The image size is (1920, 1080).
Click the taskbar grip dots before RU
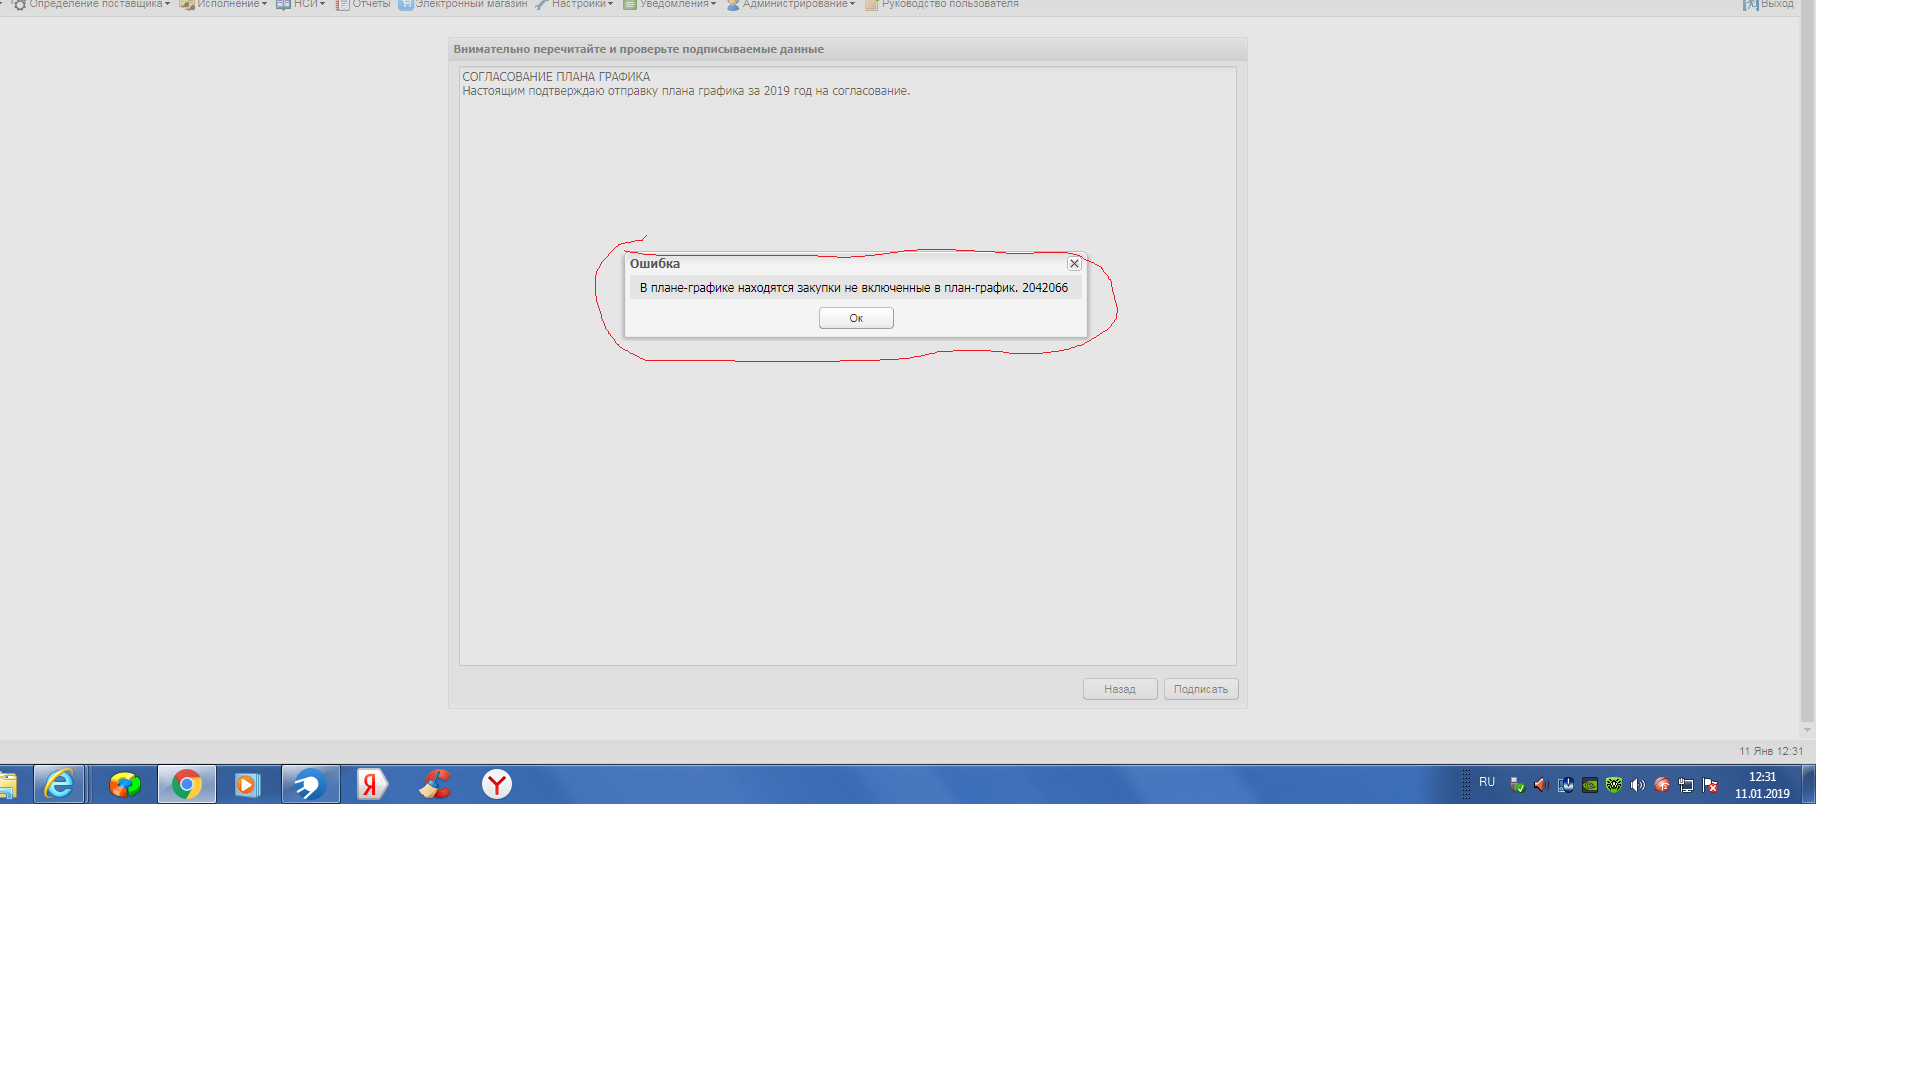(x=1466, y=784)
